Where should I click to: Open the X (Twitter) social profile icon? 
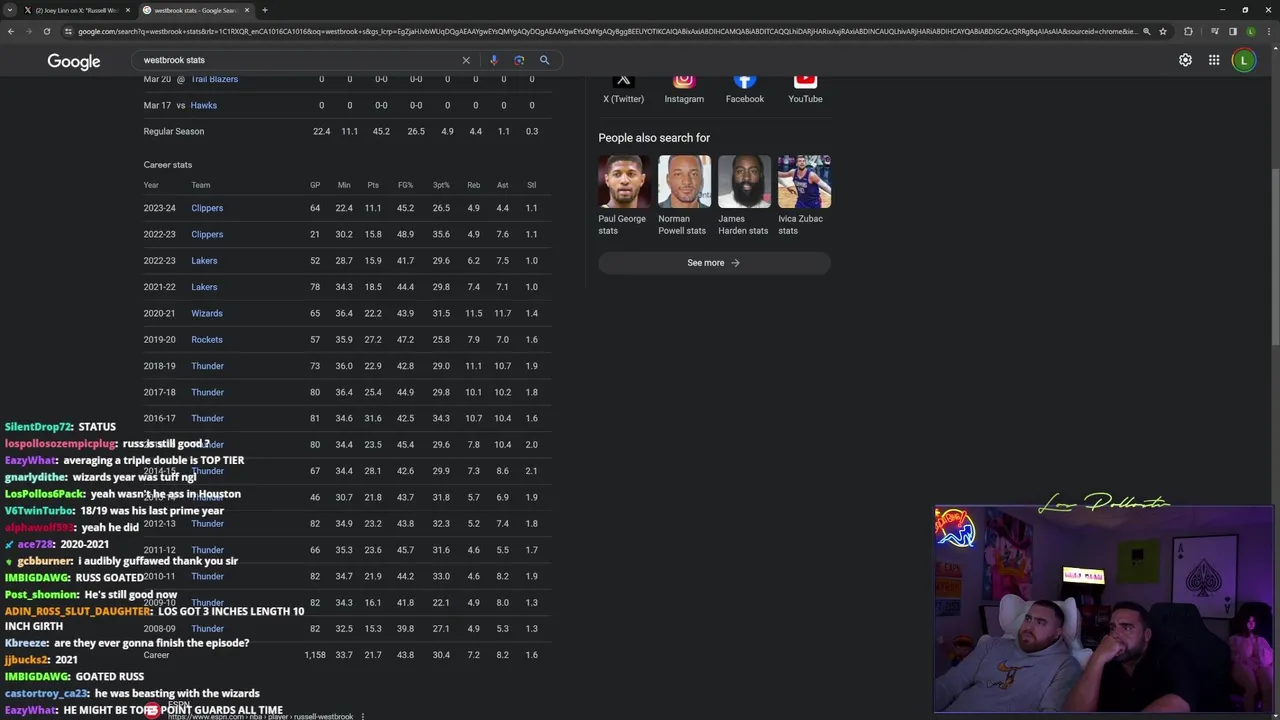point(623,80)
